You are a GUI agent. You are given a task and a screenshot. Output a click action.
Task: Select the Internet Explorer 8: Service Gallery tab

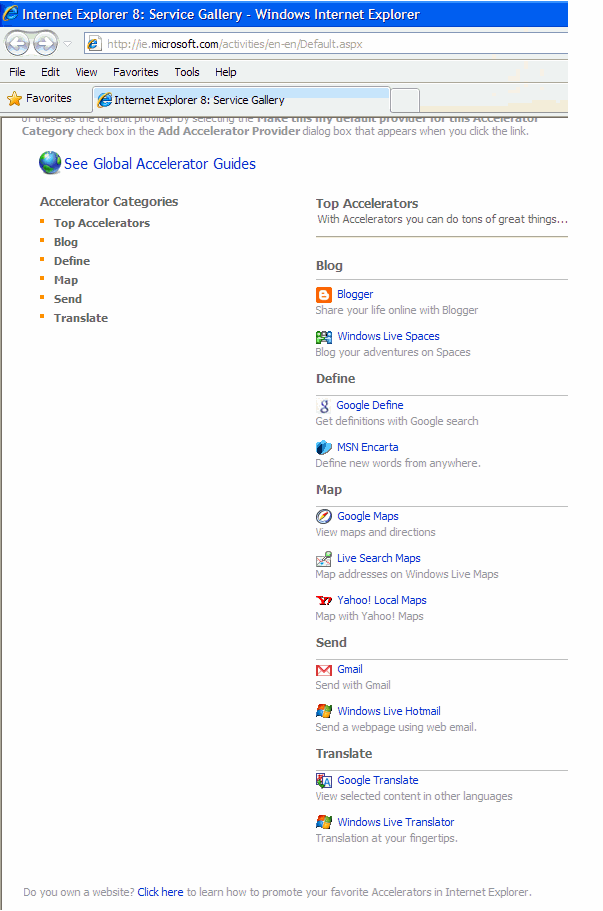tap(241, 100)
